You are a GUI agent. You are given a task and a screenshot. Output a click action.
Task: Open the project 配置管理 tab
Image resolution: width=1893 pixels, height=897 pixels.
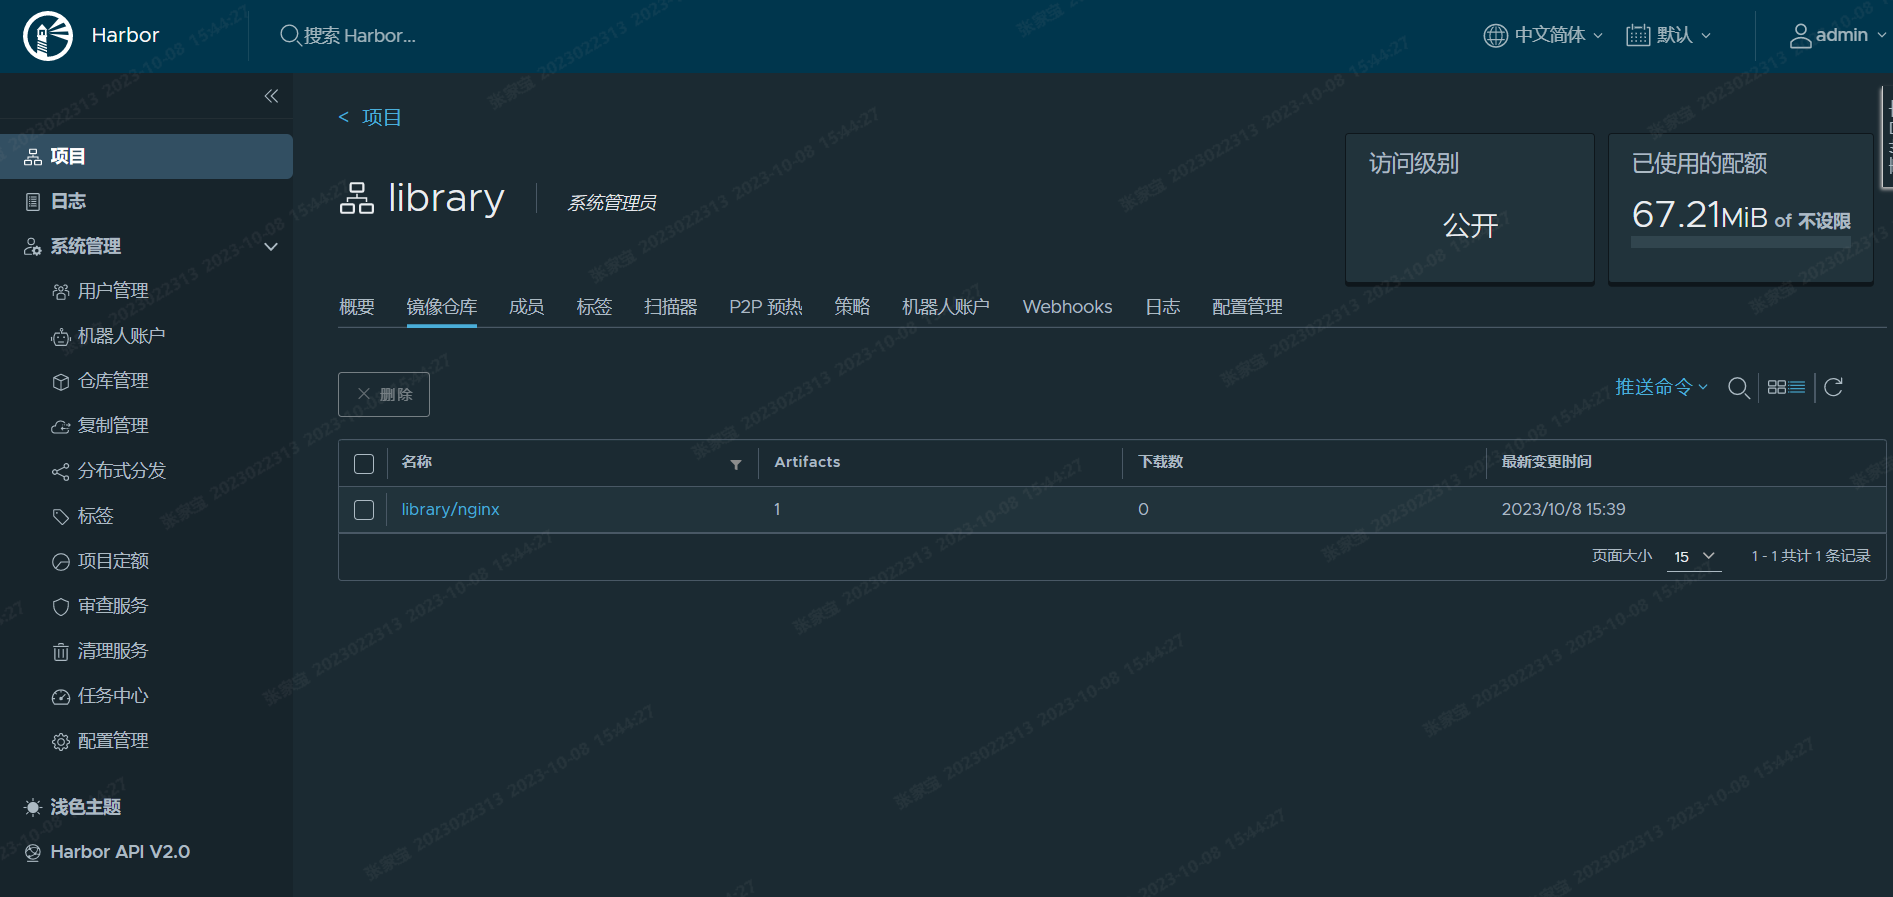click(1247, 307)
